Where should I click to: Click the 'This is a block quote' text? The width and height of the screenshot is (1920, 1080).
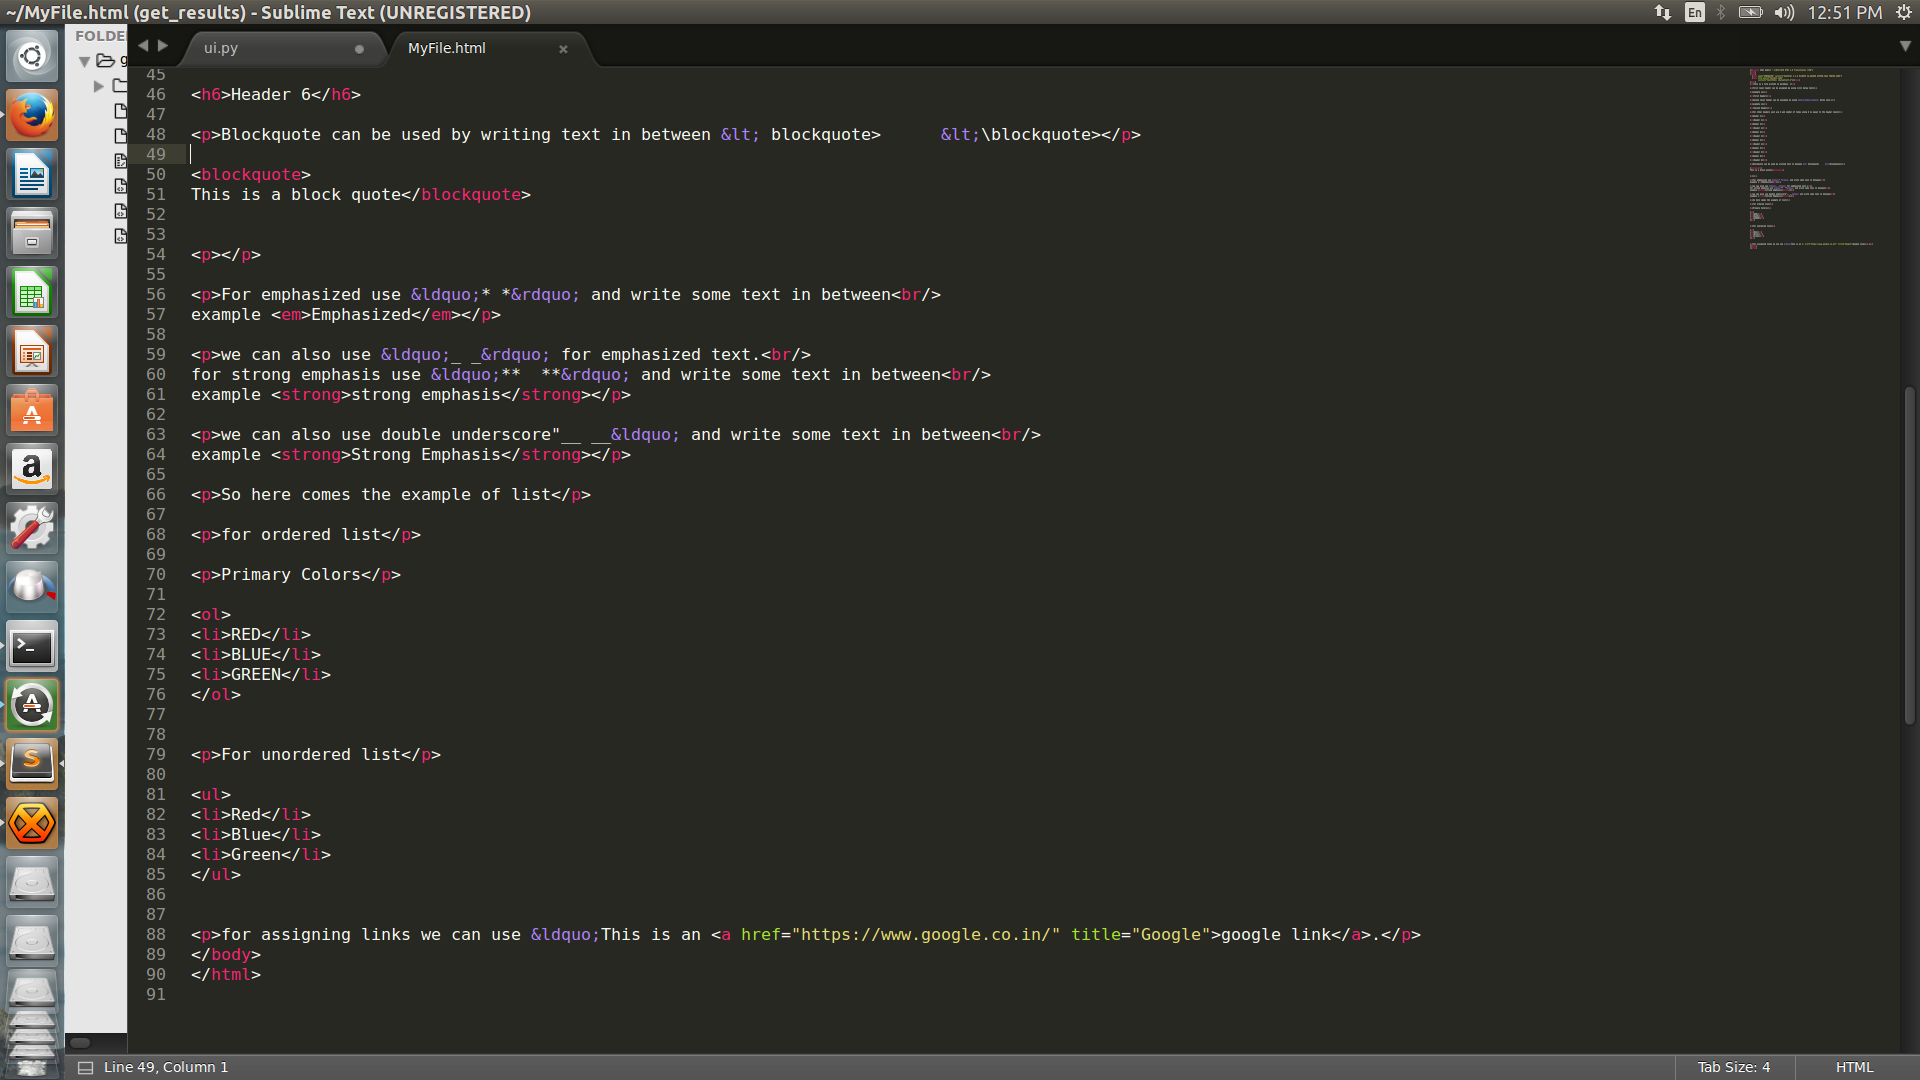296,195
